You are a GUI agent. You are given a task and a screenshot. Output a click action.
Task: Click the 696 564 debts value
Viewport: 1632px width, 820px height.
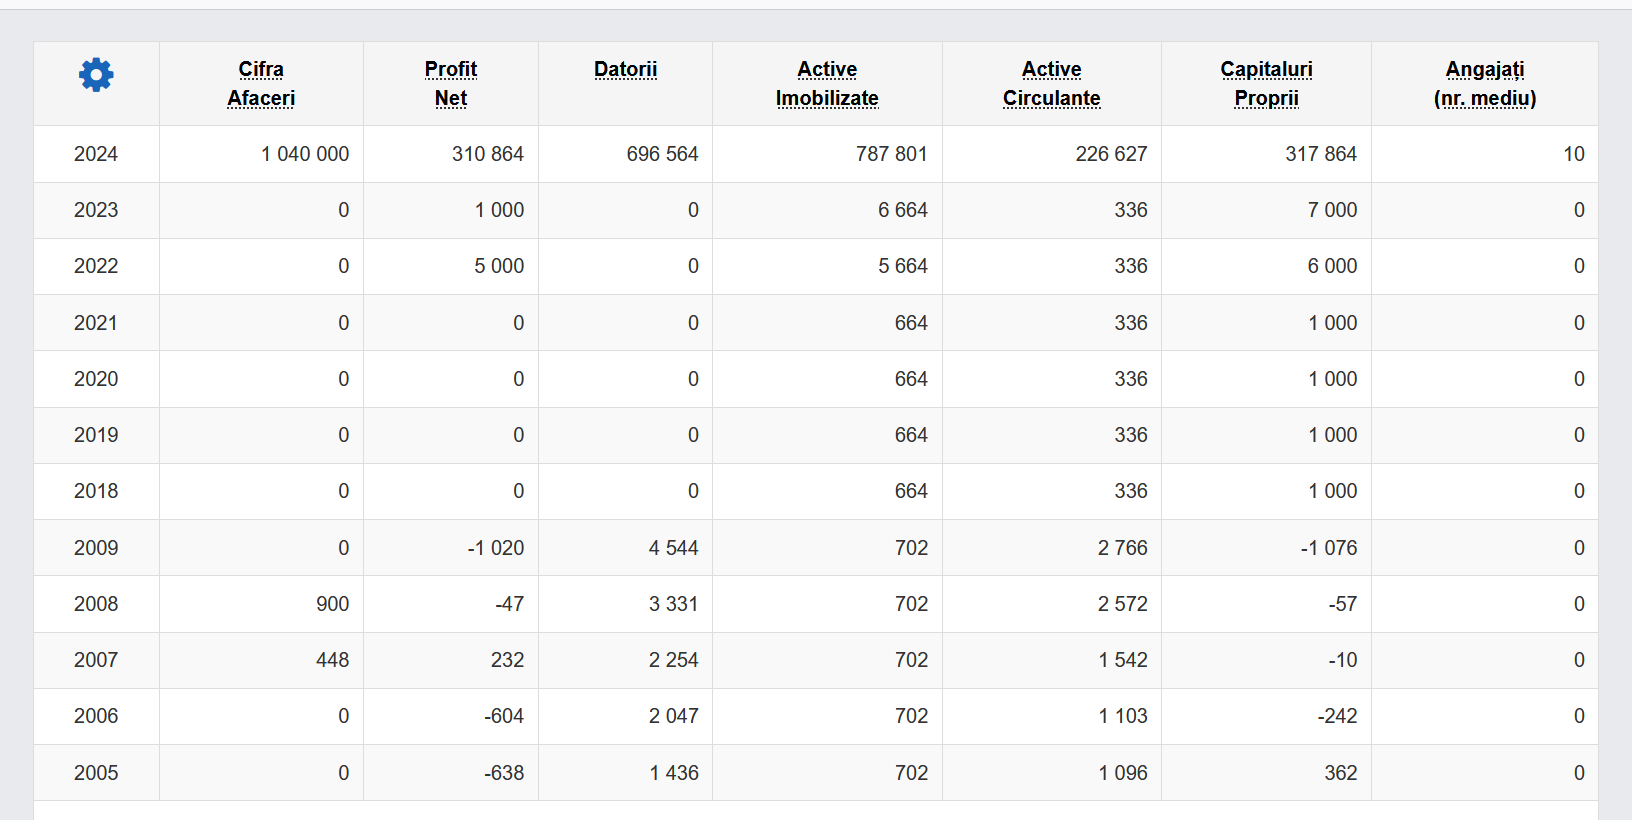tap(662, 154)
